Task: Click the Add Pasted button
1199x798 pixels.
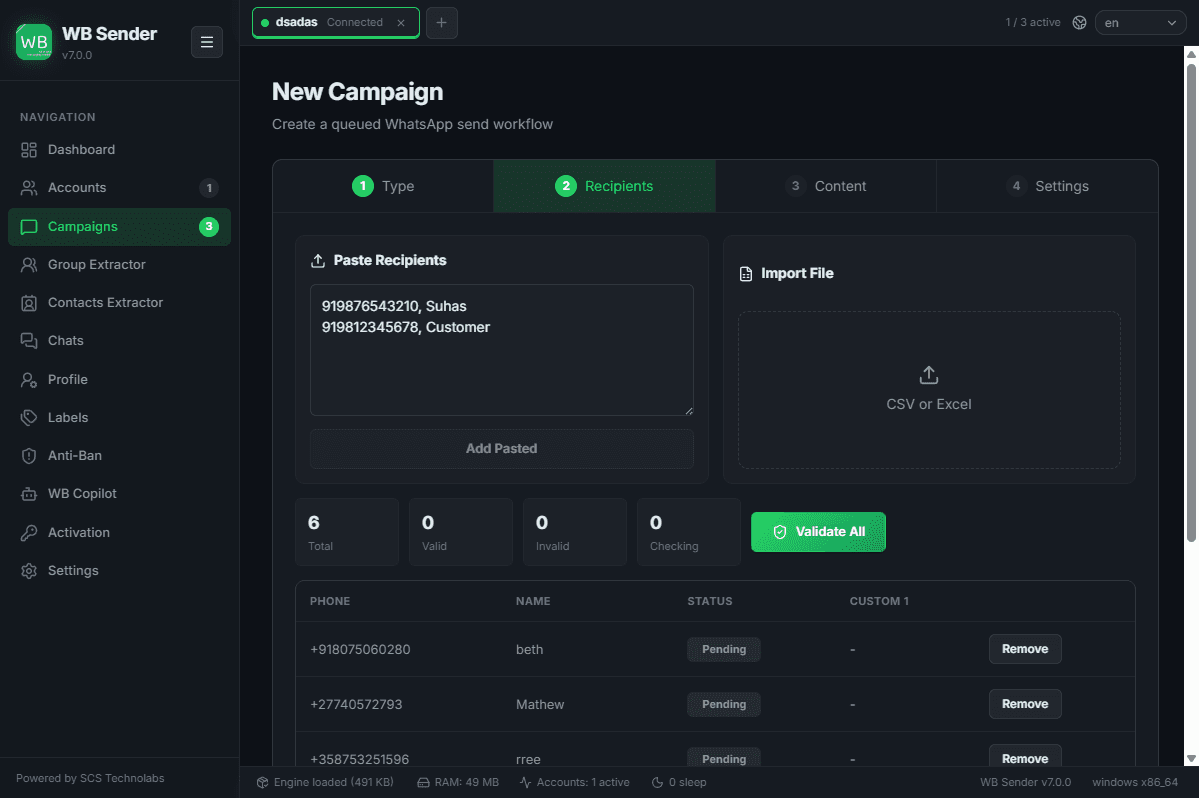Action: click(x=502, y=449)
